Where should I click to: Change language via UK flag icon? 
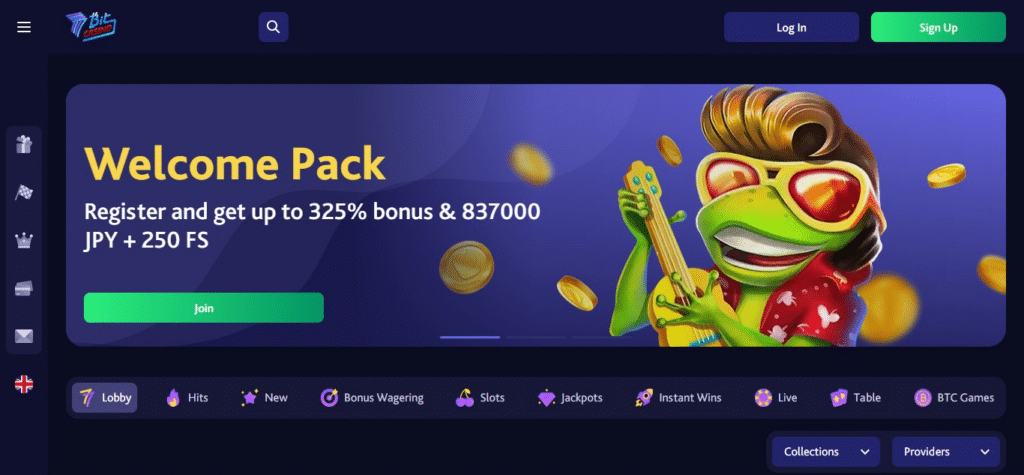click(x=24, y=384)
